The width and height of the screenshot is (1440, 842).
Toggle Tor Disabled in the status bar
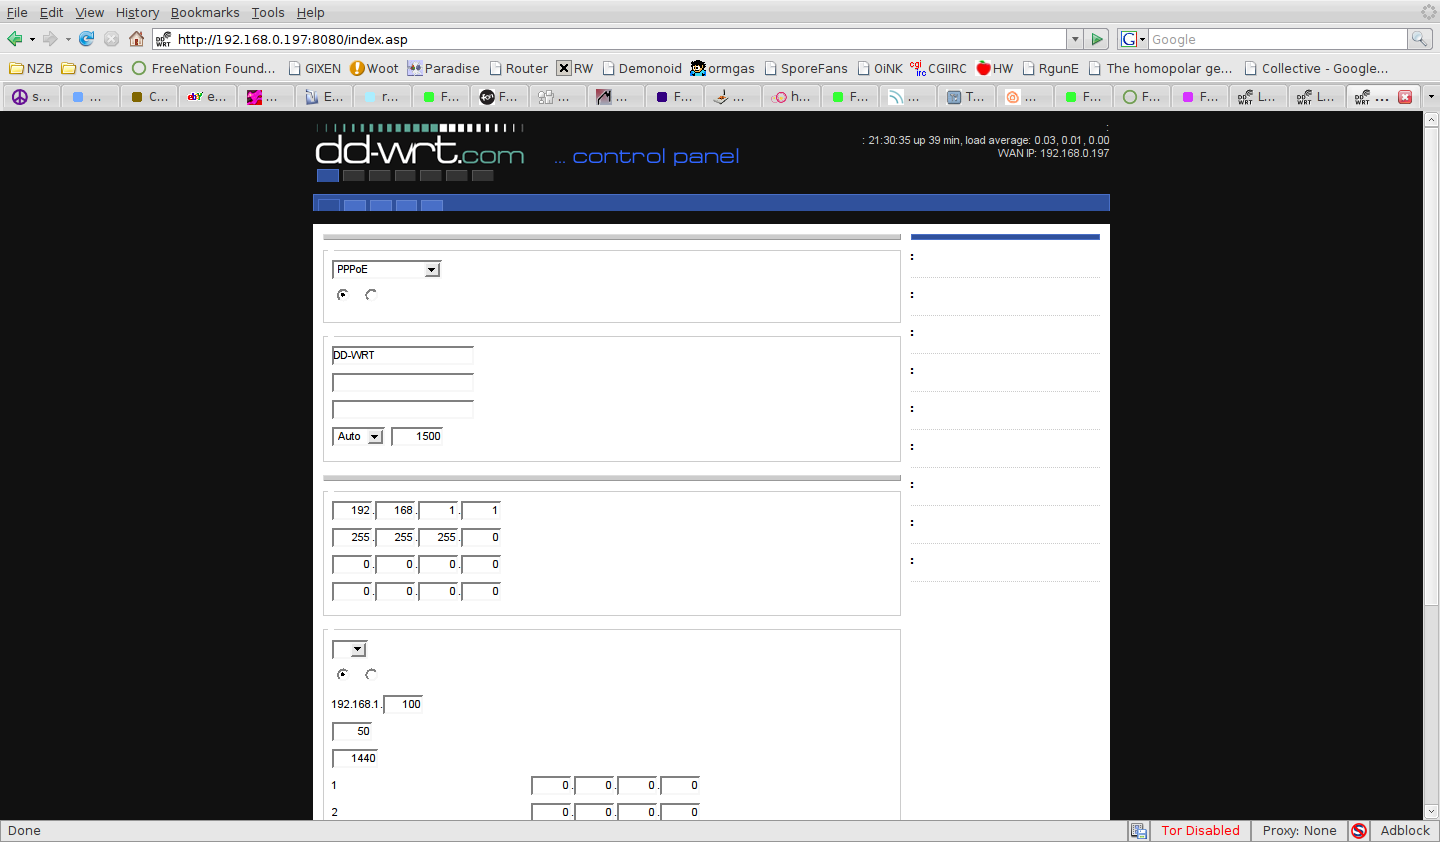(1200, 831)
